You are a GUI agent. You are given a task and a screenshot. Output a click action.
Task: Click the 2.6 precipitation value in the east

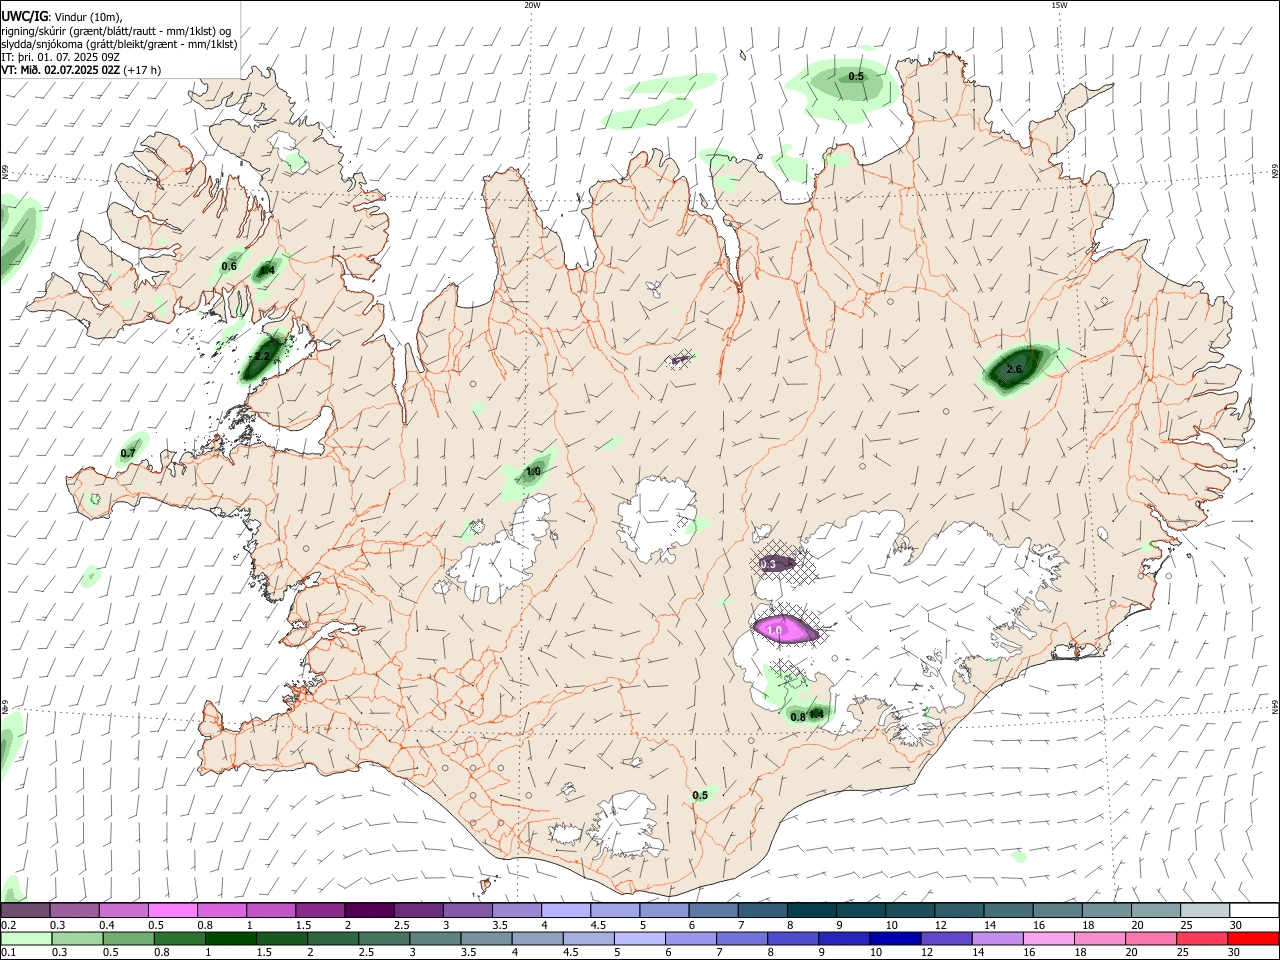[1014, 370]
